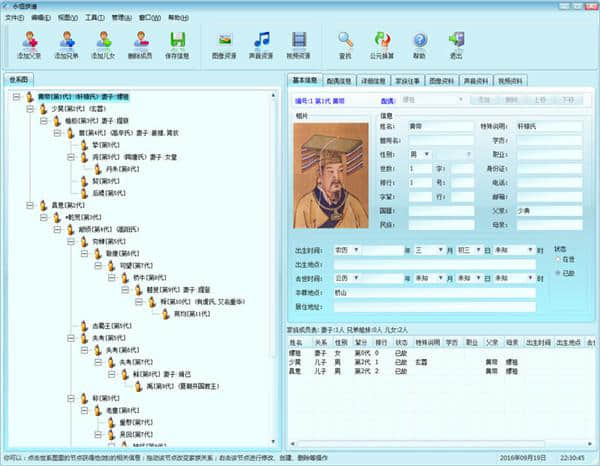Click members table horizontal scrollbar right arrow
This screenshot has height=466, width=600.
(590, 444)
